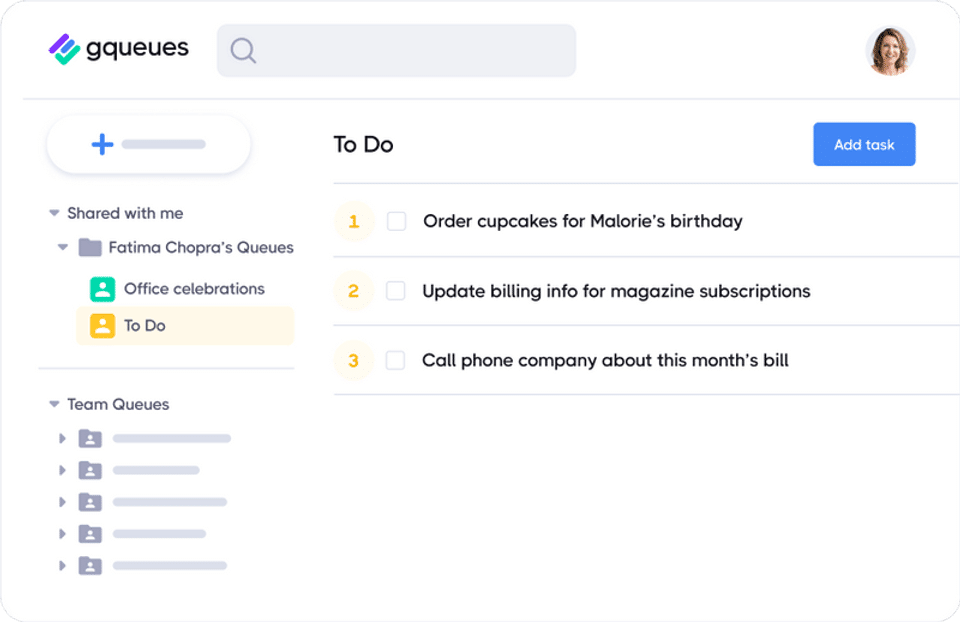The height and width of the screenshot is (622, 960).
Task: Click the GQueues logo icon
Action: coord(64,49)
